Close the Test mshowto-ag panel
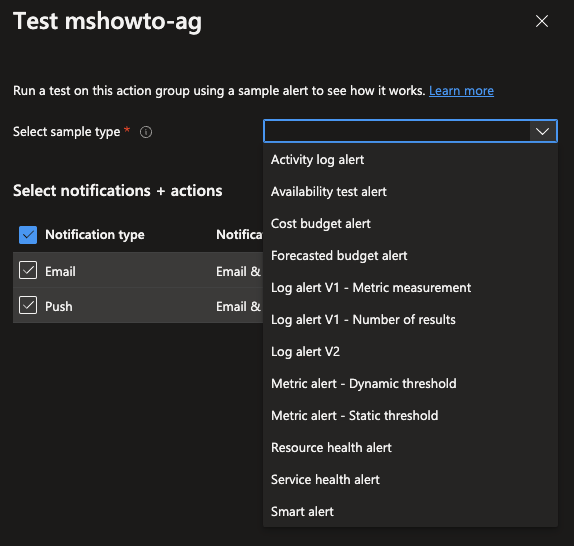This screenshot has width=574, height=546. pyautogui.click(x=542, y=21)
